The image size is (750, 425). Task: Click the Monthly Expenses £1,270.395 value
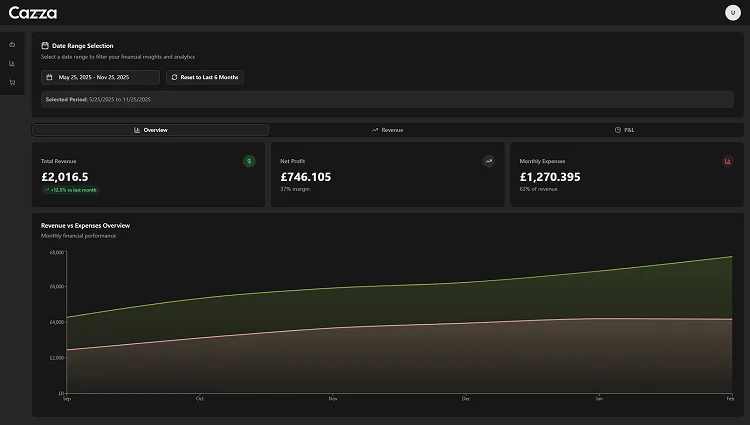[550, 177]
